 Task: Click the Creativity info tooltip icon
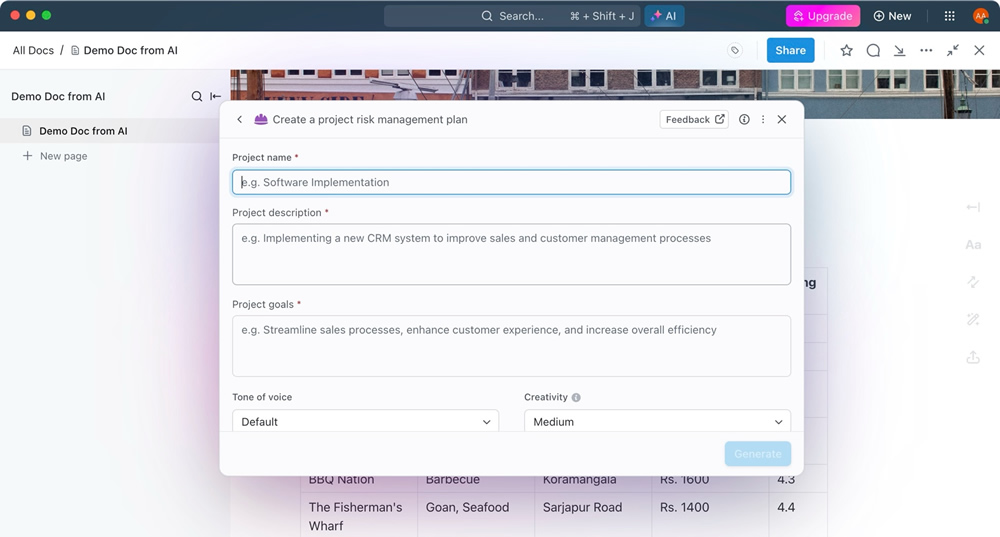(576, 397)
